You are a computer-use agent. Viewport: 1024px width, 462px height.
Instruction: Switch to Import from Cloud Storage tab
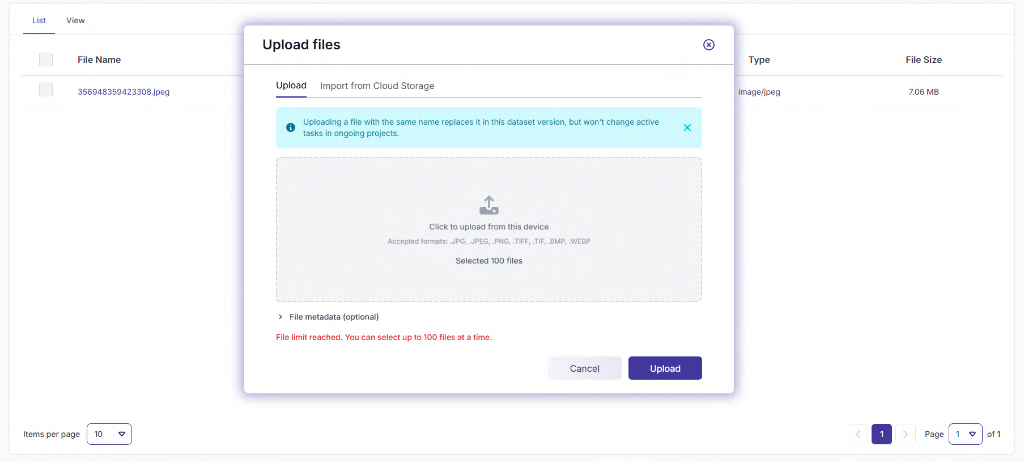(377, 86)
